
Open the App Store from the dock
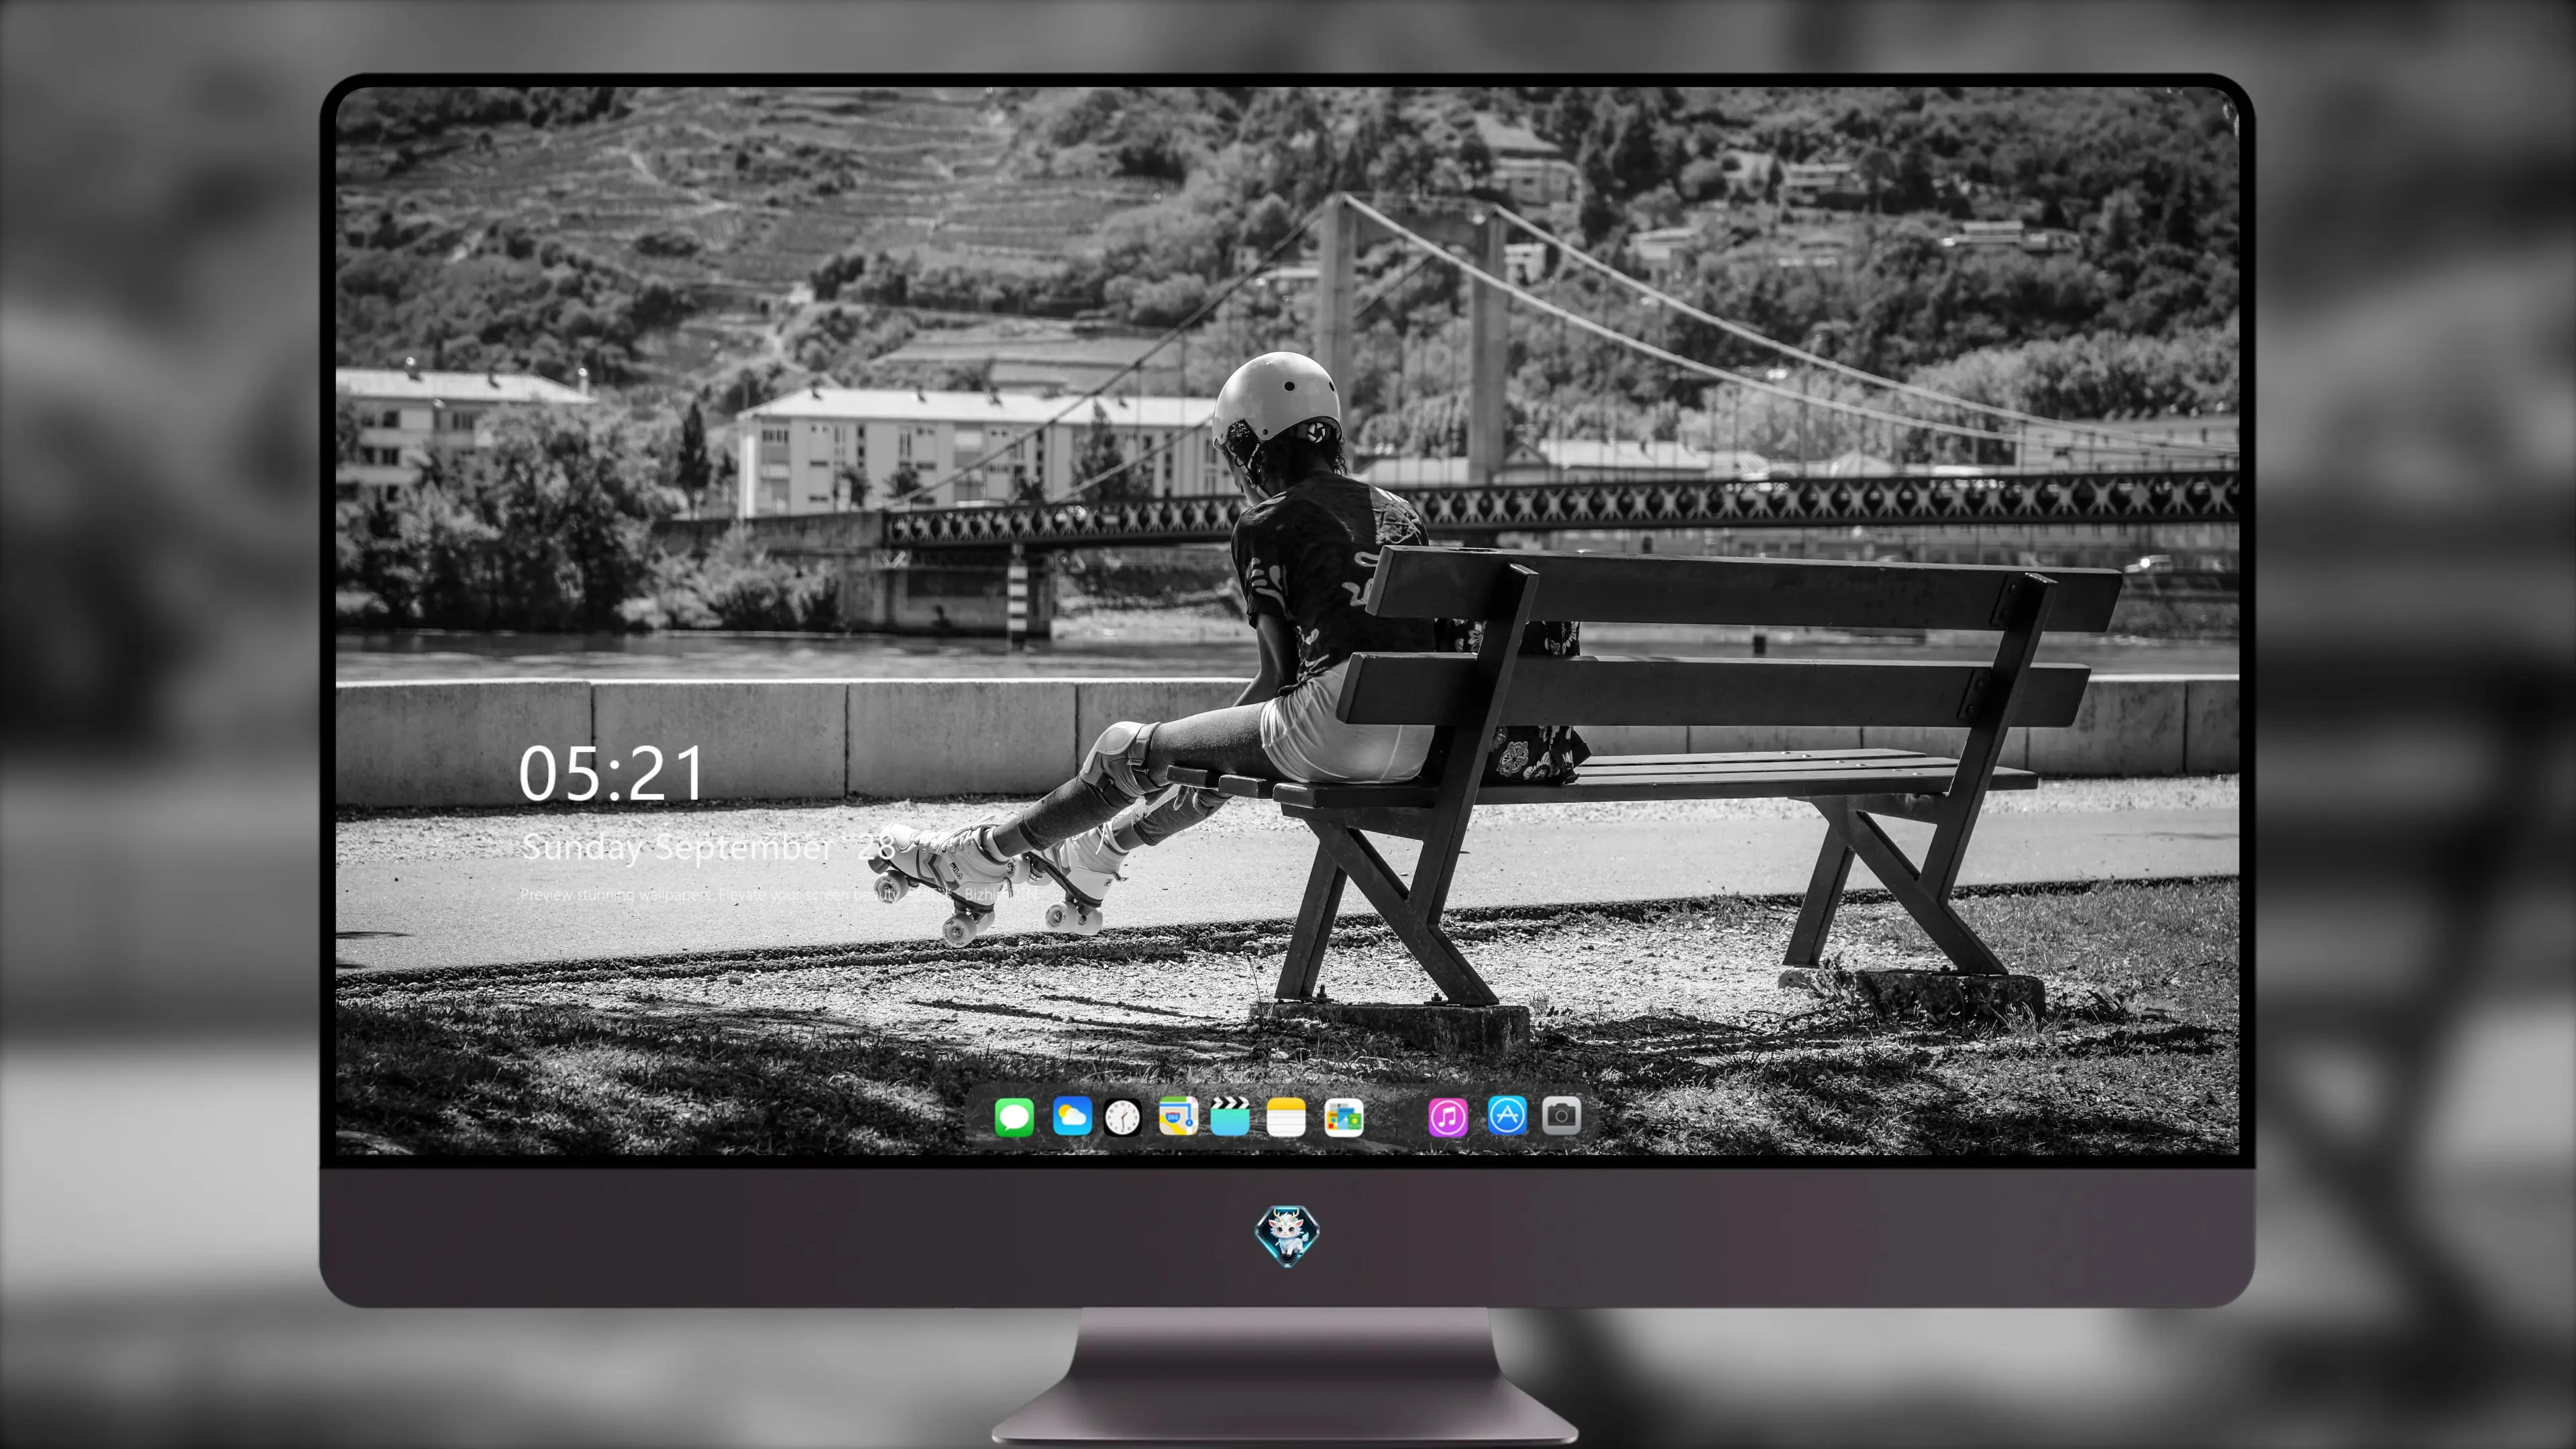click(x=1507, y=1115)
